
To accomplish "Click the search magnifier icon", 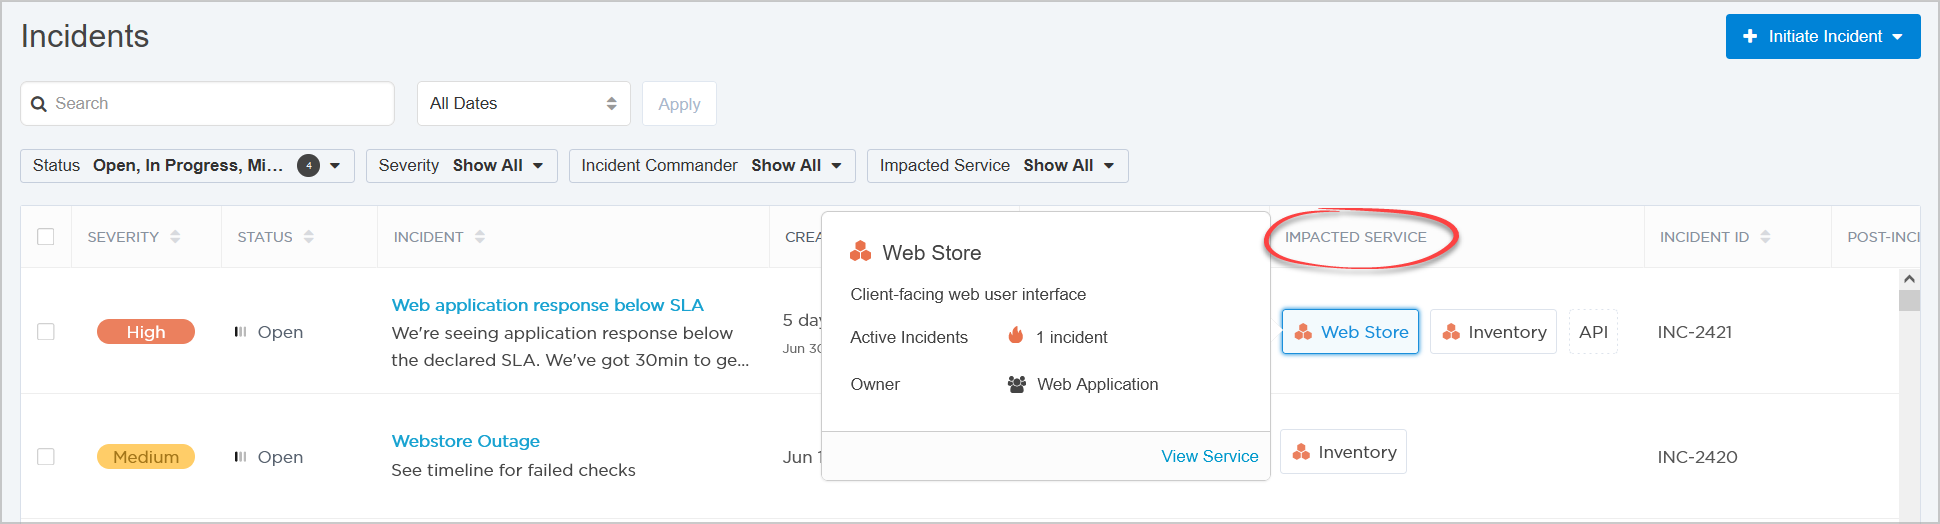I will pos(39,104).
